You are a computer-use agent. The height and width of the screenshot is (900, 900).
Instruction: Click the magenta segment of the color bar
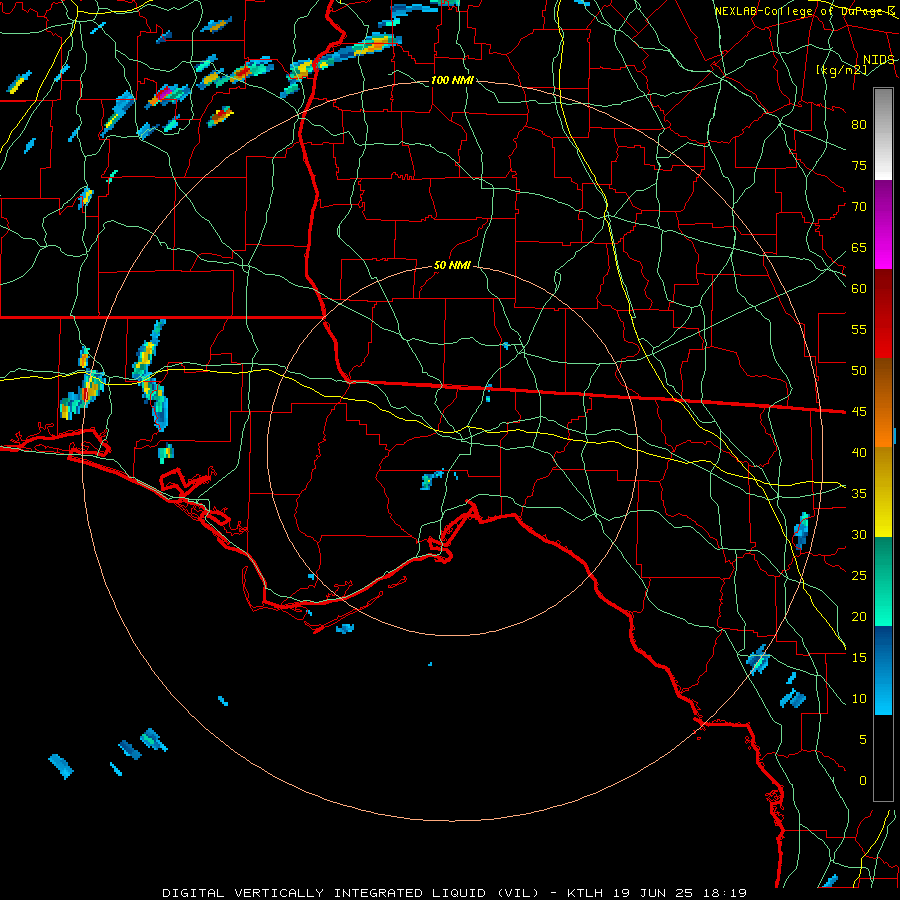(x=883, y=224)
